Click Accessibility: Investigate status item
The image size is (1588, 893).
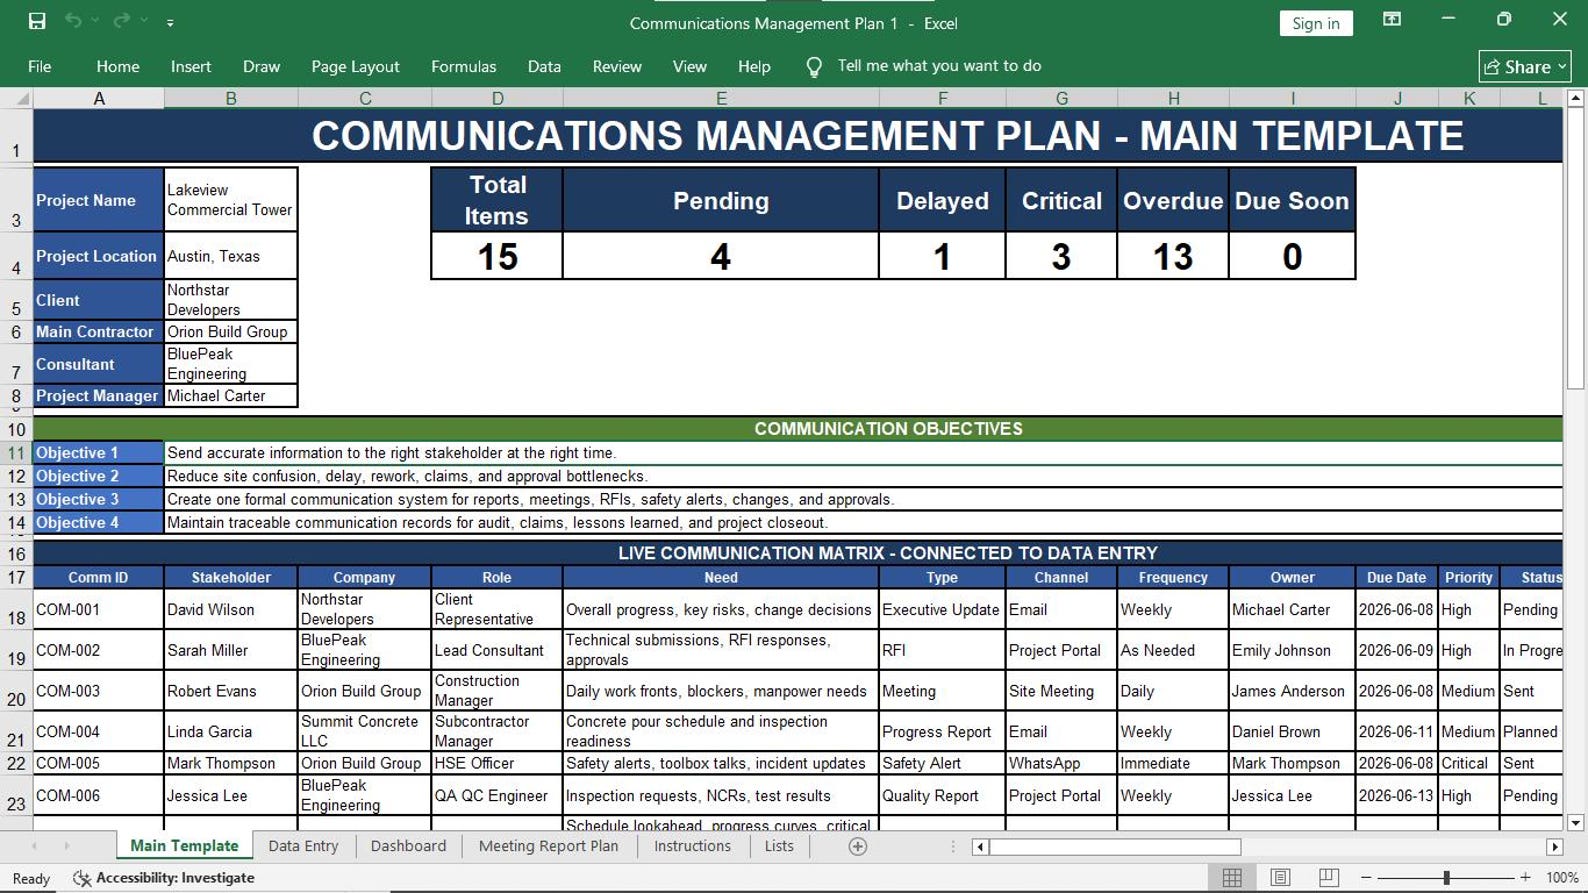coord(165,877)
